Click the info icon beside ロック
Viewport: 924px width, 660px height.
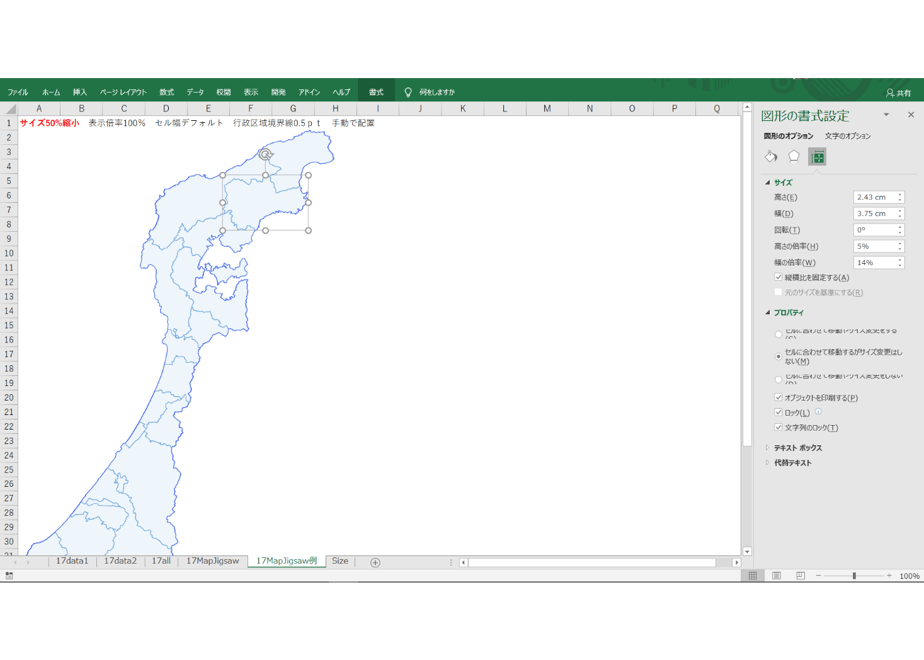pos(819,412)
